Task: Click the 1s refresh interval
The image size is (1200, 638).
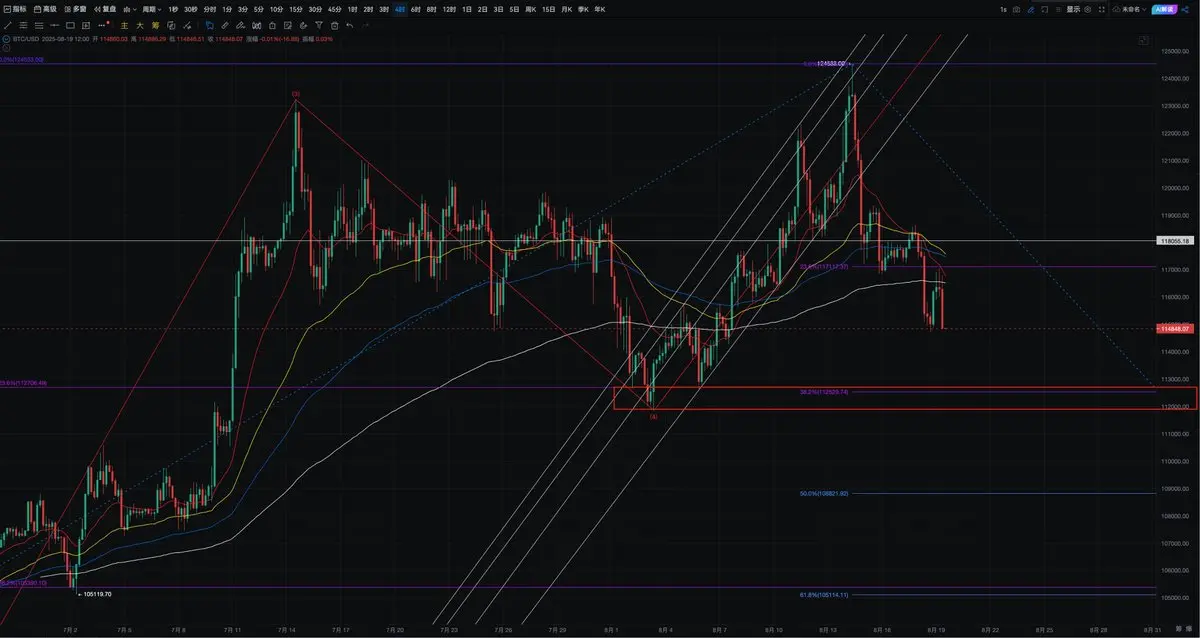Action: coord(1003,9)
